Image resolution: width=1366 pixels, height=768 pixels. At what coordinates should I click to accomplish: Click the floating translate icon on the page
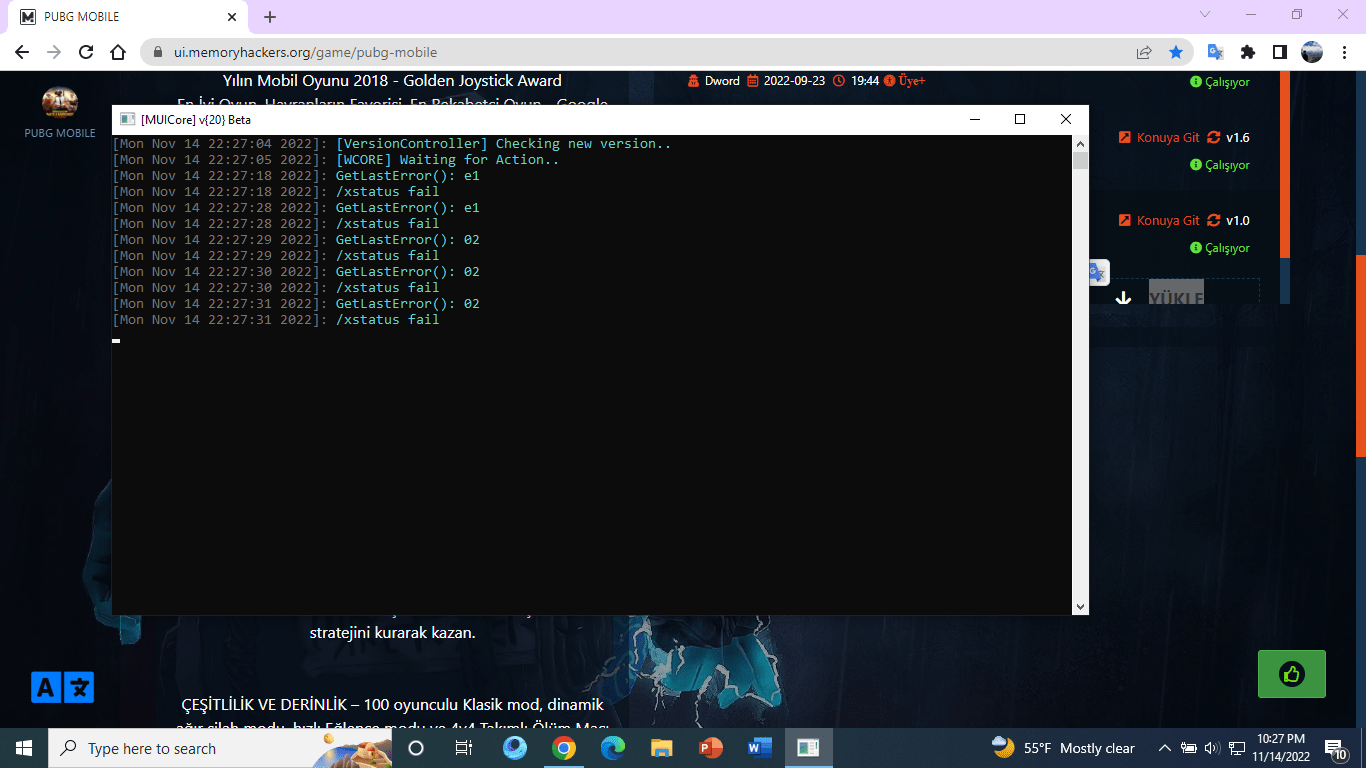pos(1097,272)
